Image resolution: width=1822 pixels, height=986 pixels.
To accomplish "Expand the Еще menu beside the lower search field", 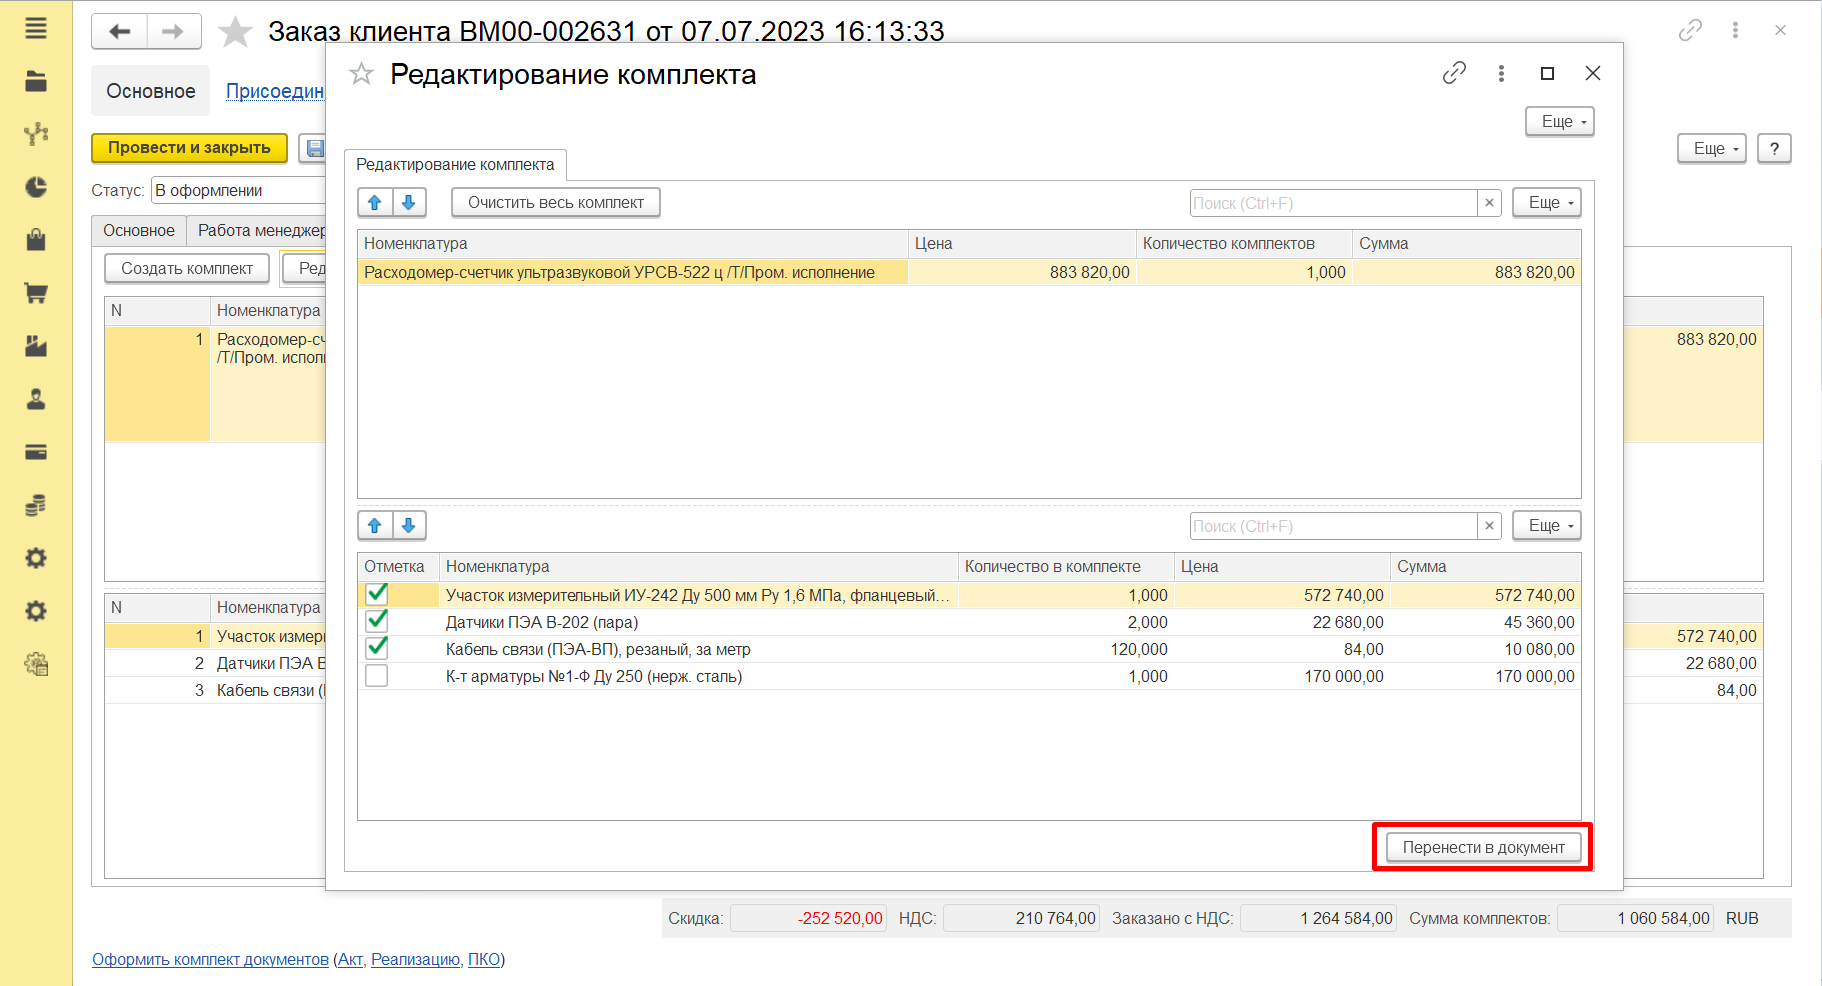I will pos(1546,526).
